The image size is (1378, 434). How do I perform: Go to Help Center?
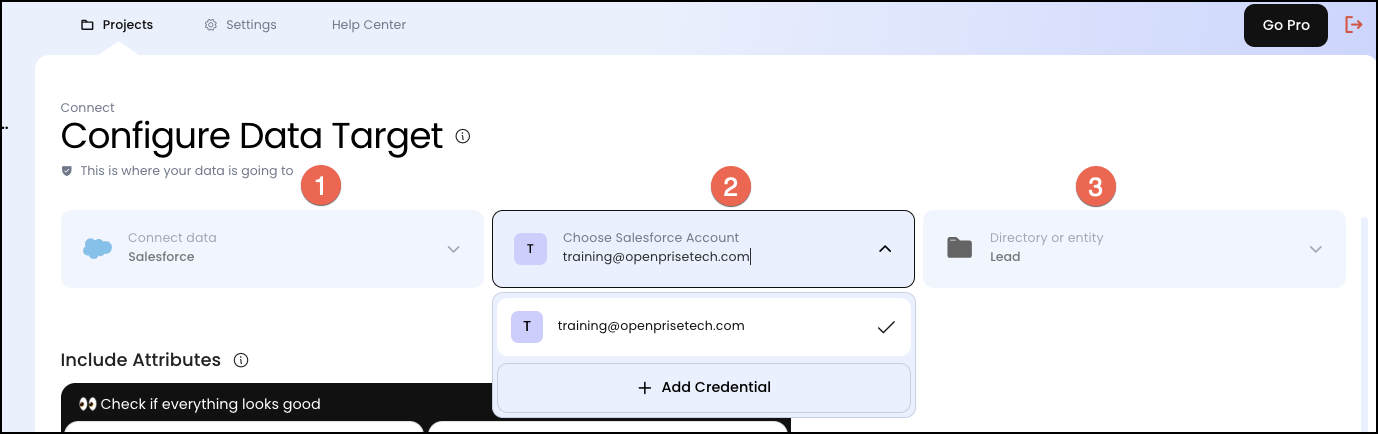(369, 25)
